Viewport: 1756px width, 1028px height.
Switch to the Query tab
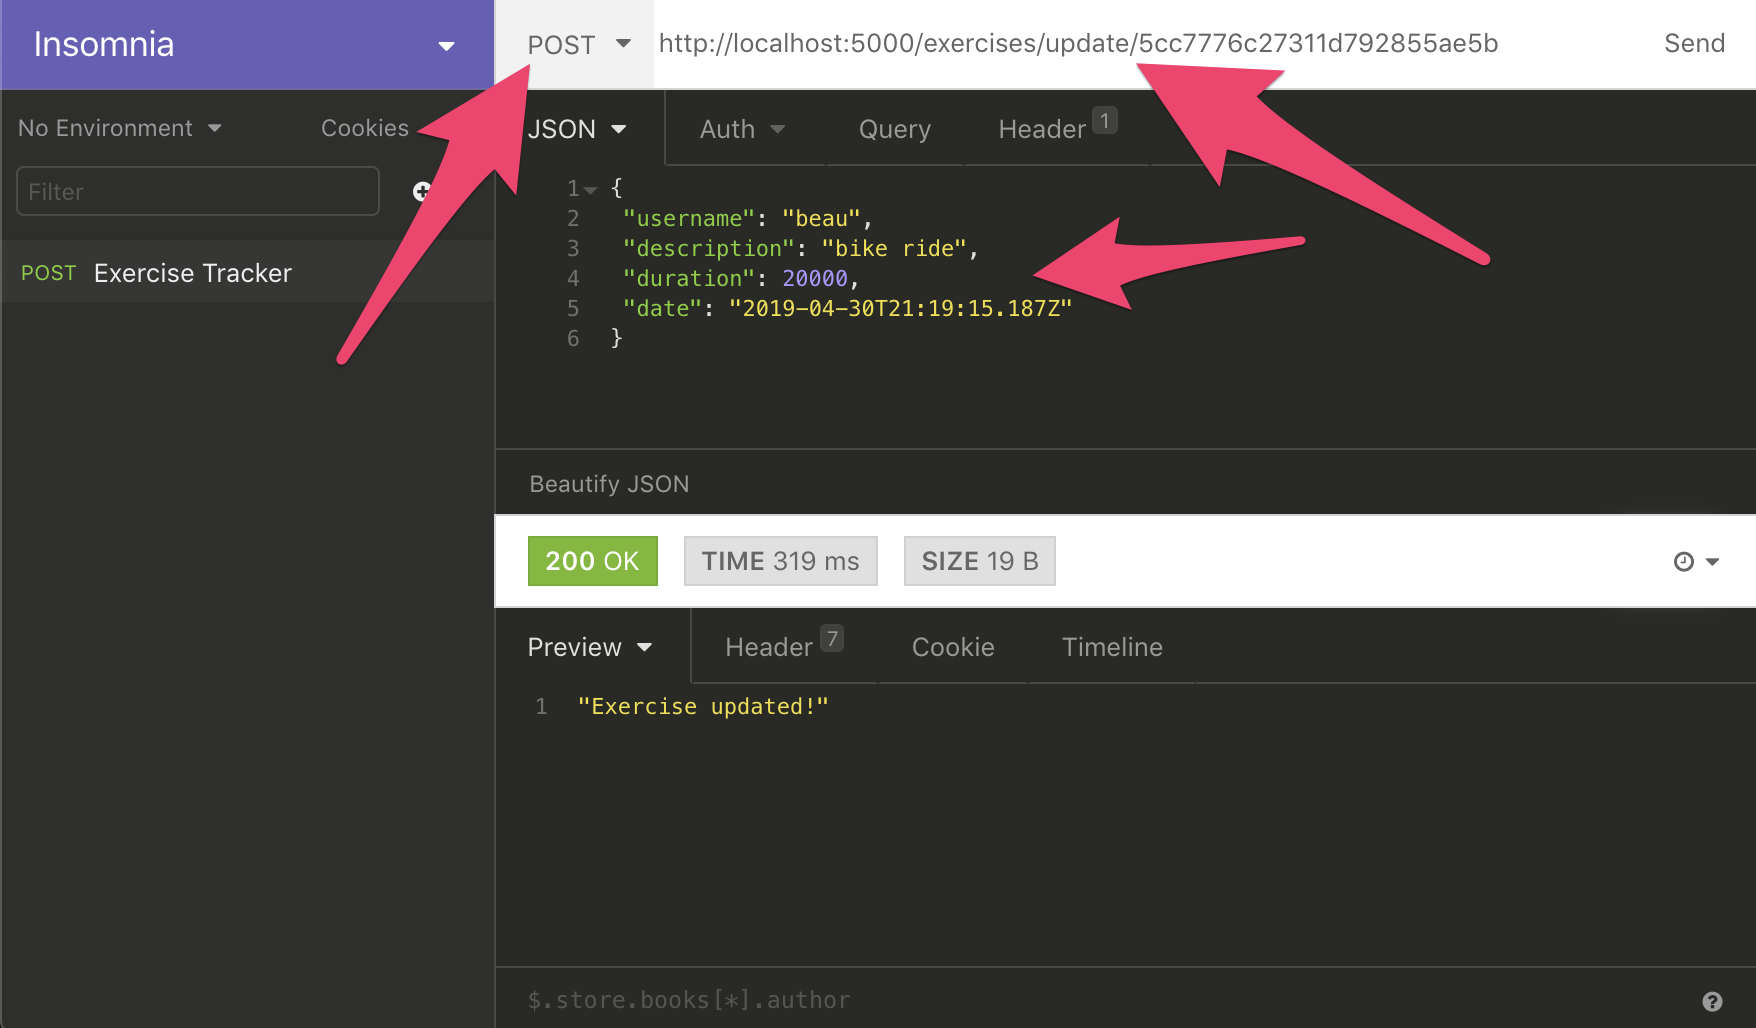[894, 128]
